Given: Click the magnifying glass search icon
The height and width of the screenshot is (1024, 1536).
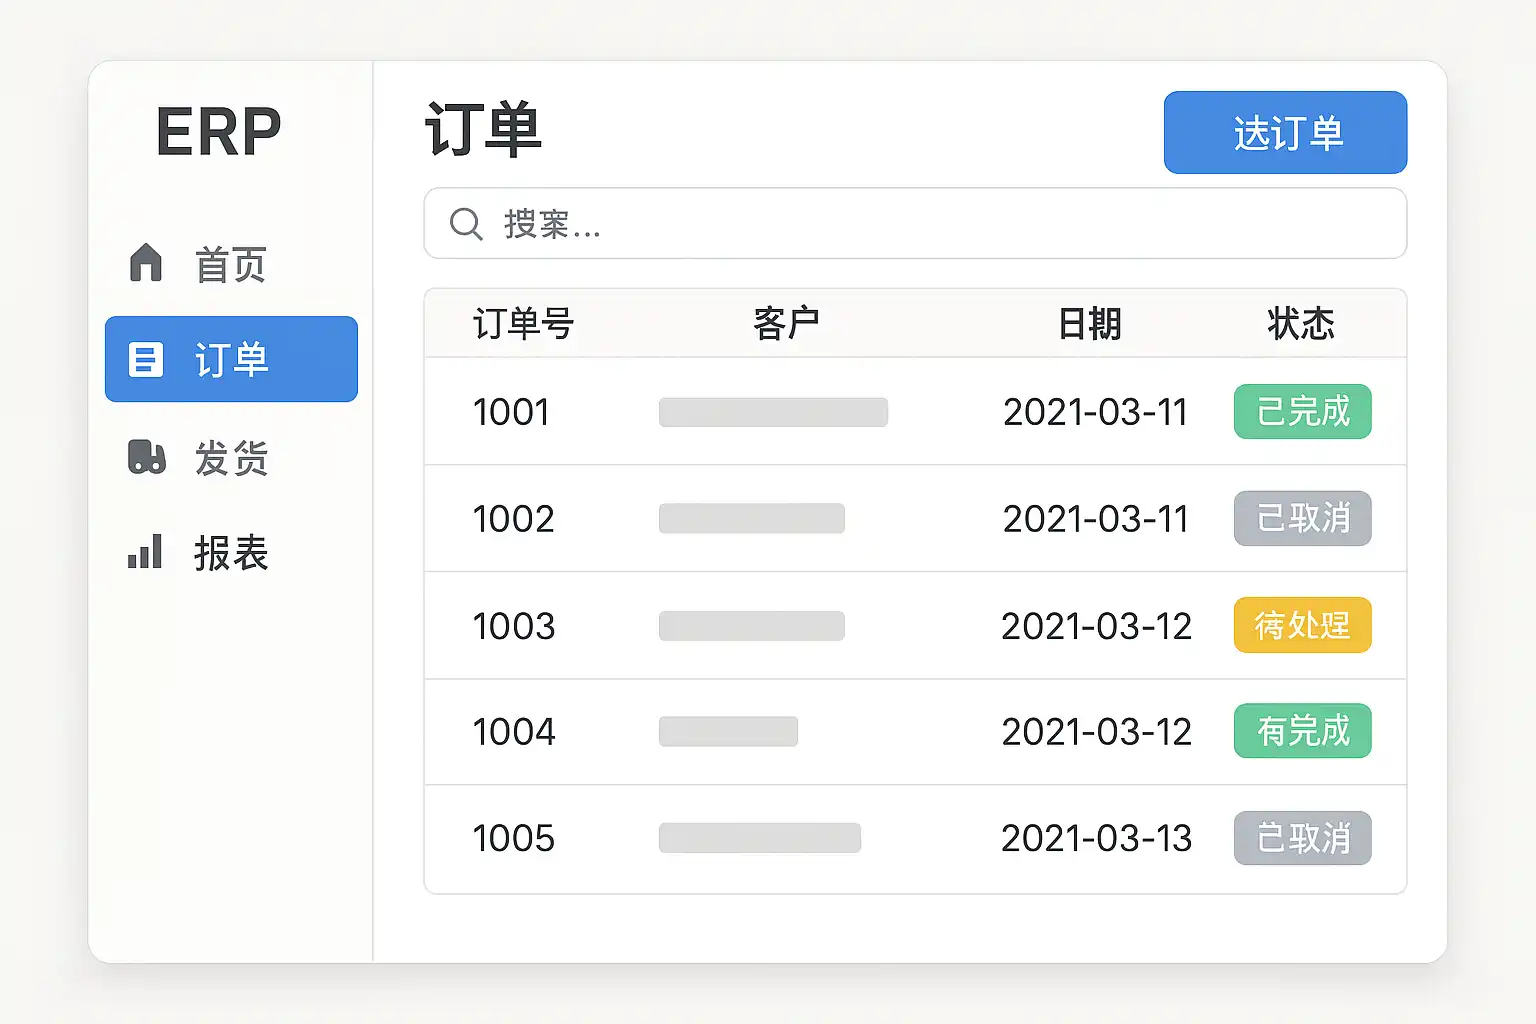Looking at the screenshot, I should [466, 223].
